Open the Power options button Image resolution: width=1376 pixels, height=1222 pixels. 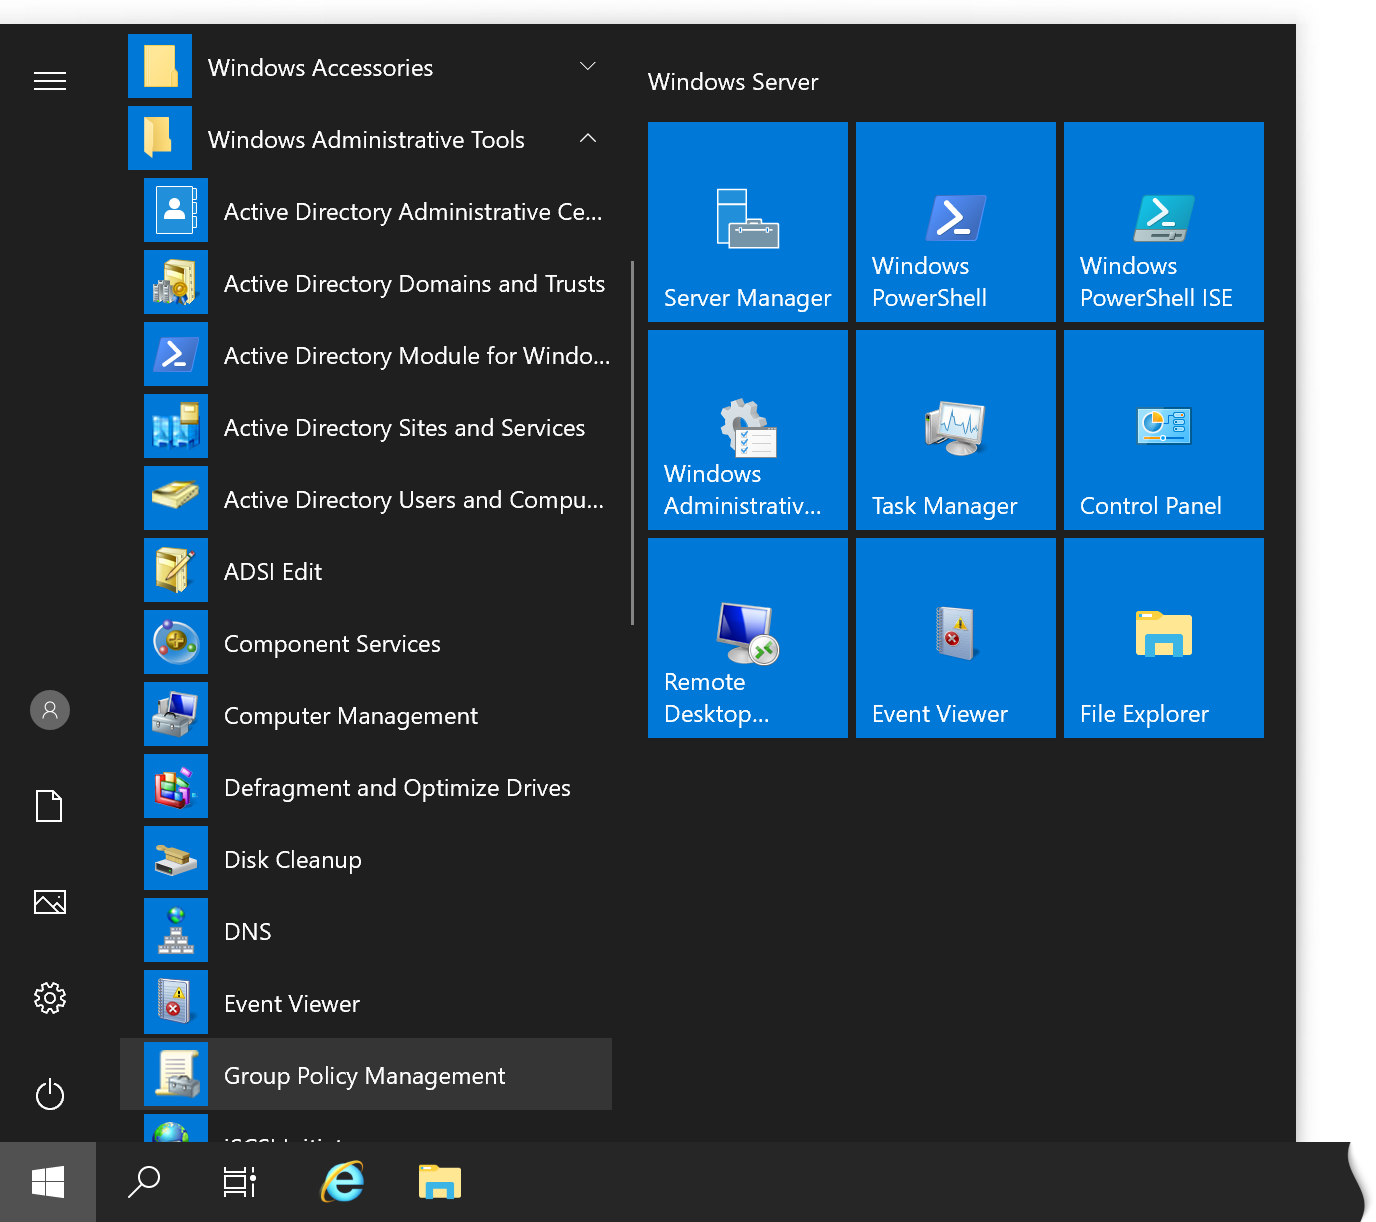point(50,1094)
